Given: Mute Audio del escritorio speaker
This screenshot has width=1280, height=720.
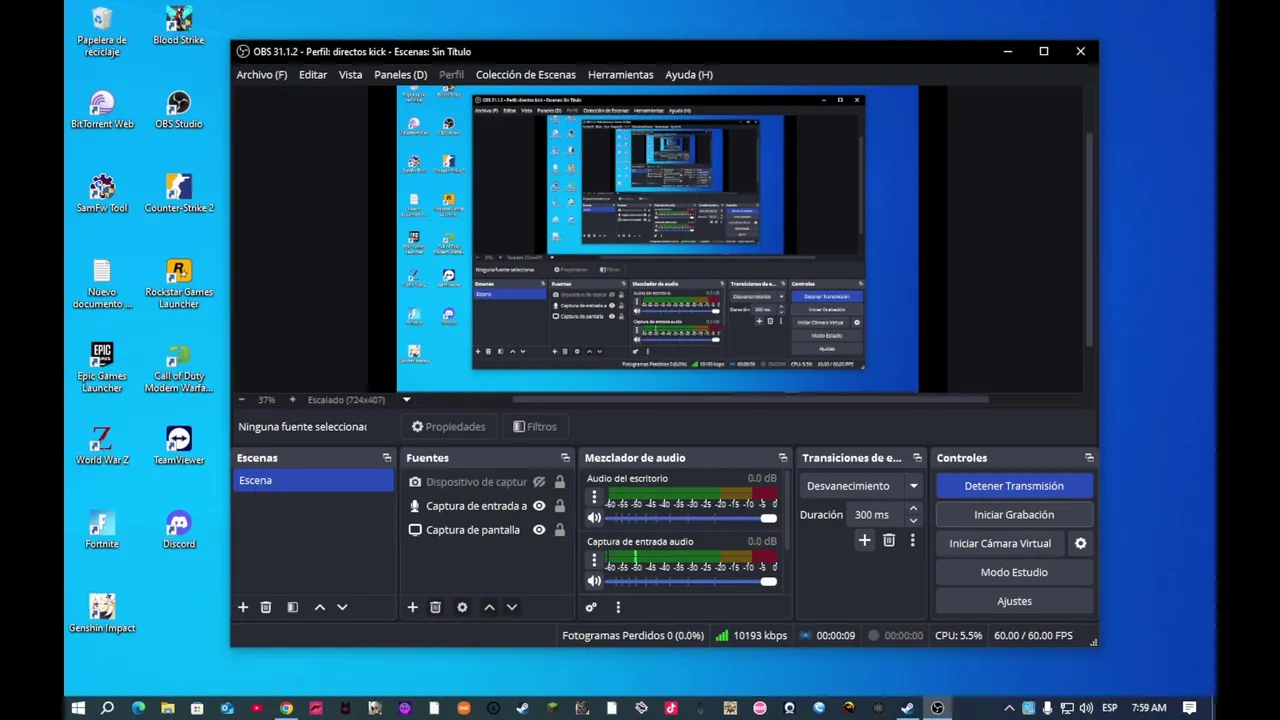Looking at the screenshot, I should pos(594,518).
